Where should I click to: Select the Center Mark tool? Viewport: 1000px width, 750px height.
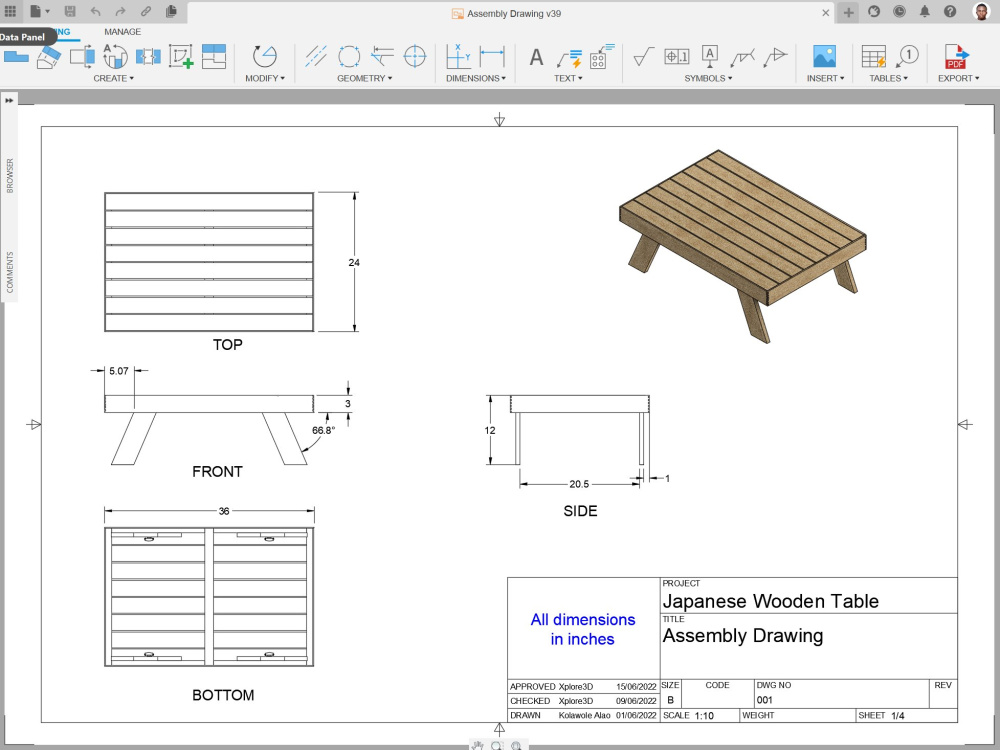[x=415, y=57]
